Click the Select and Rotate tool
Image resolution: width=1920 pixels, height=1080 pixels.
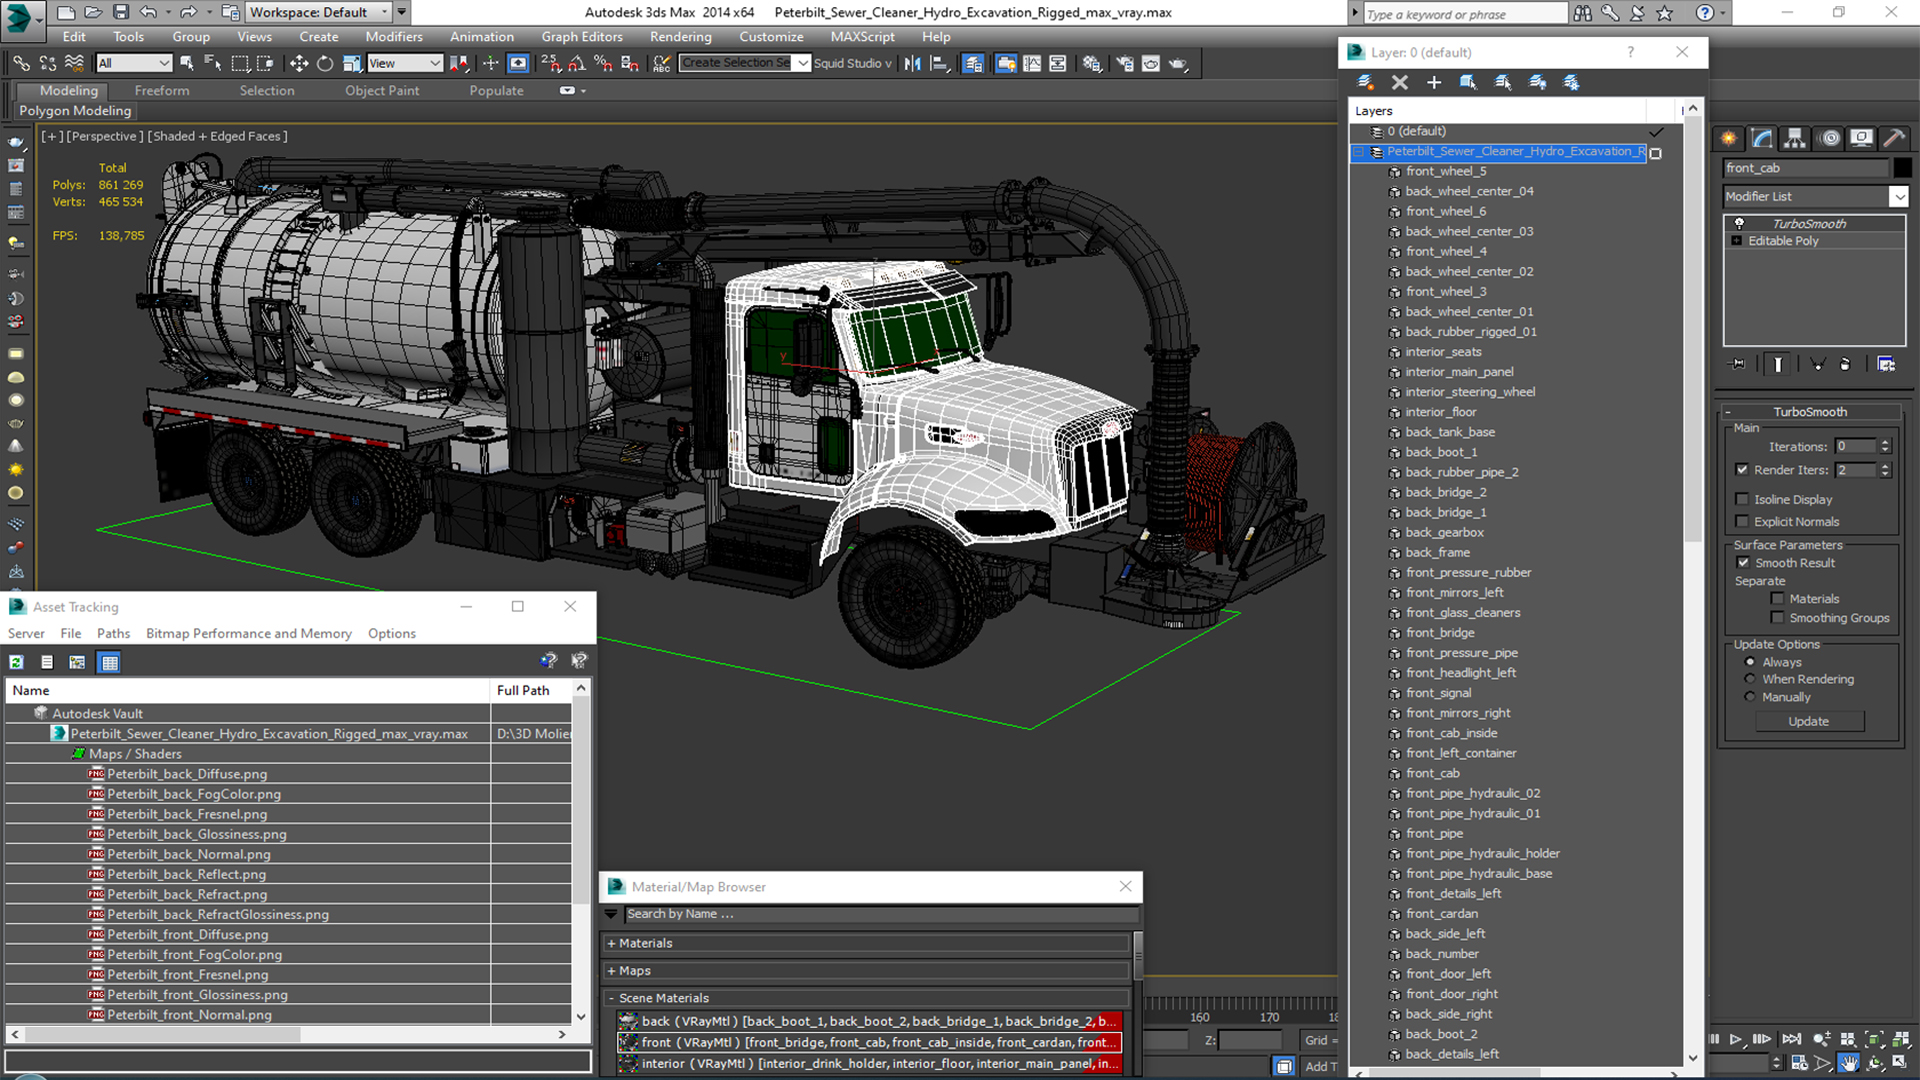click(x=325, y=63)
